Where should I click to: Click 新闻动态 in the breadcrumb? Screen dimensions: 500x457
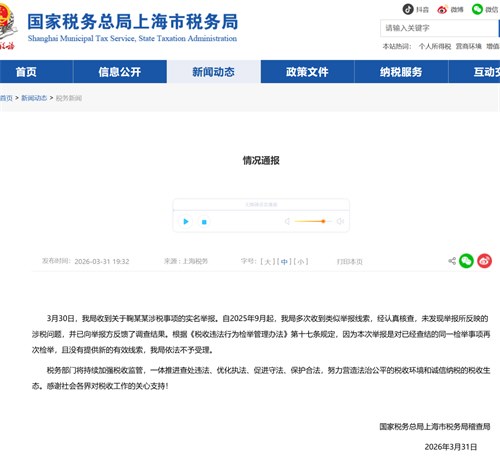pos(34,98)
